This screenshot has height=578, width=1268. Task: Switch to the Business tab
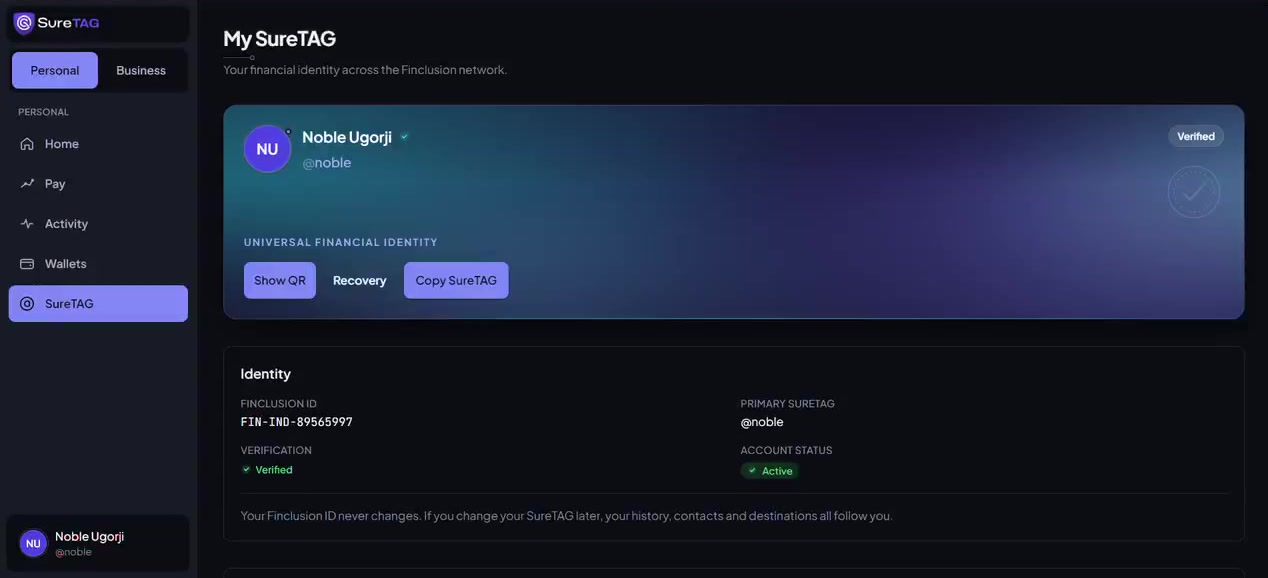tap(141, 71)
